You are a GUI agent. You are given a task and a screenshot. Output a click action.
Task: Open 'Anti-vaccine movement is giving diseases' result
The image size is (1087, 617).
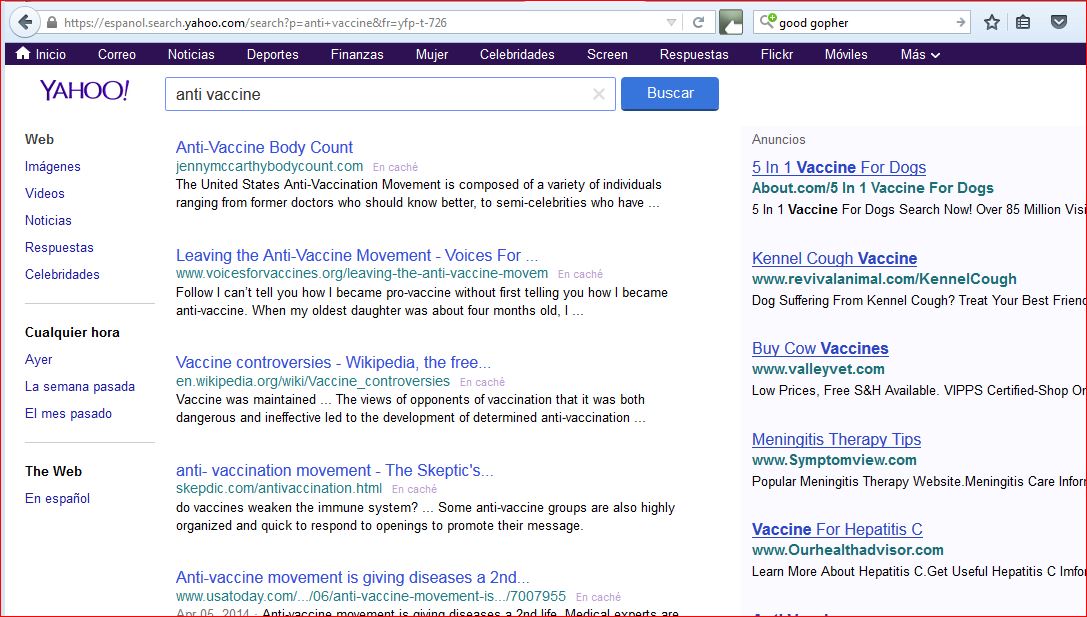coord(353,577)
